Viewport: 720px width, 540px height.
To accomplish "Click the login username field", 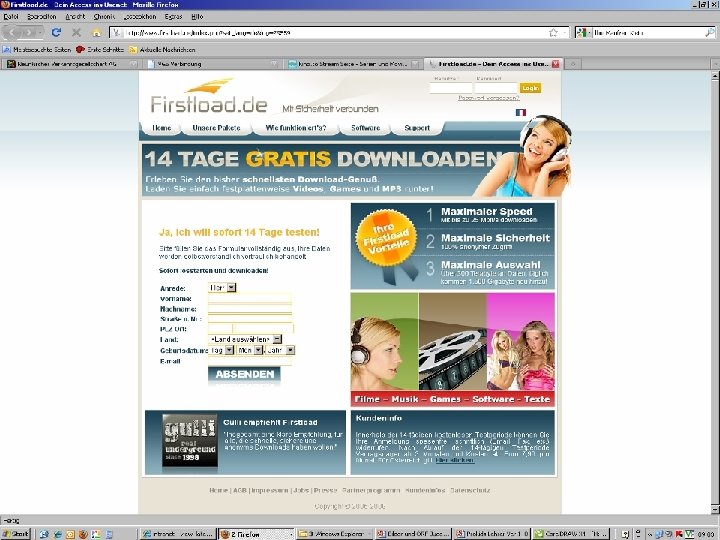I will coord(450,88).
